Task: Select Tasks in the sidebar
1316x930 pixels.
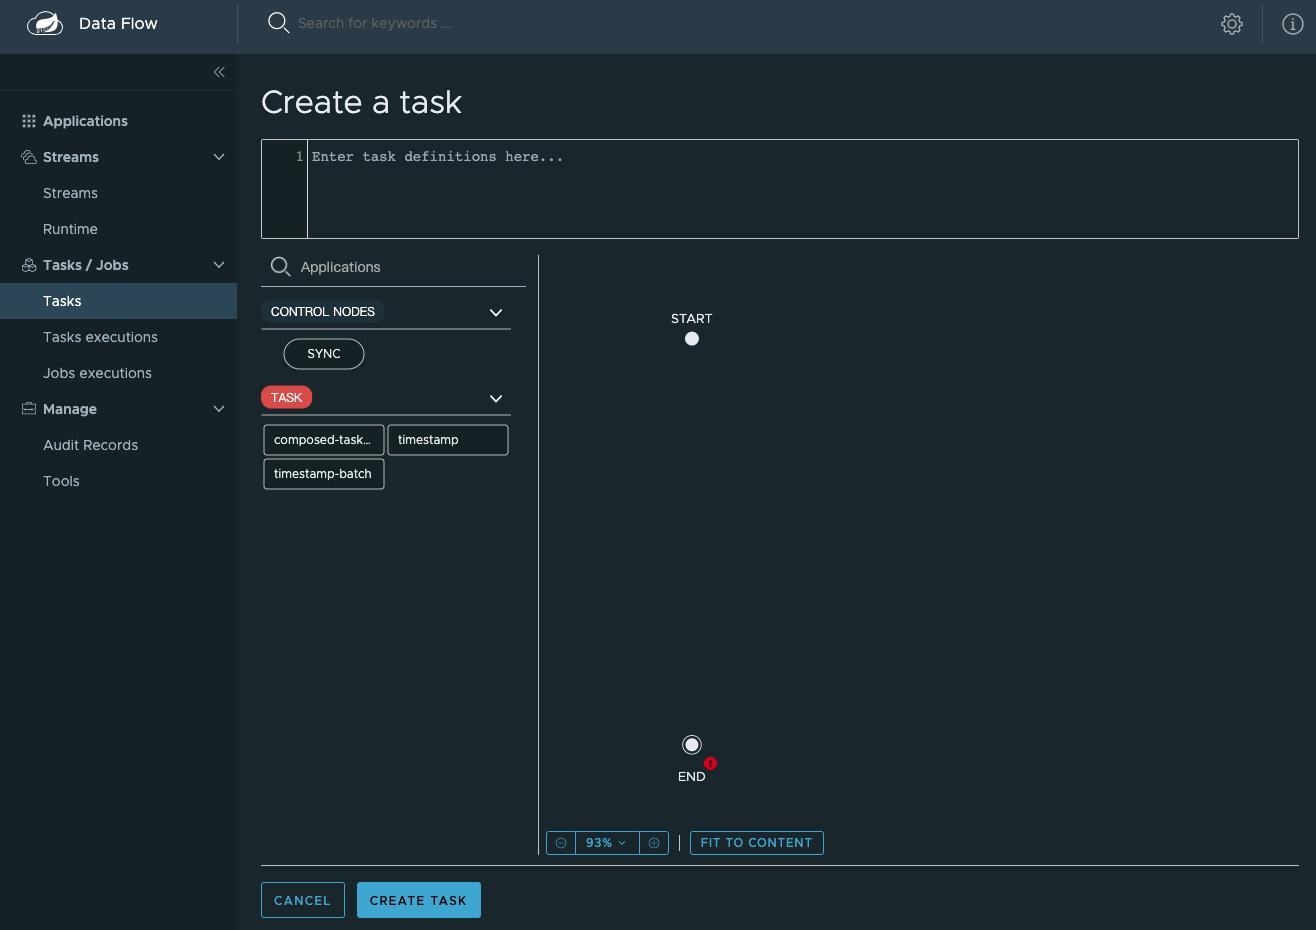Action: coord(118,301)
